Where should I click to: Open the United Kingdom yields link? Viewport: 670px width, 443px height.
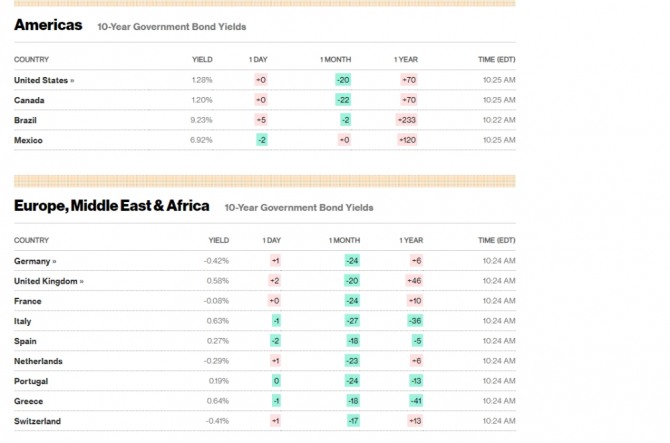point(48,281)
